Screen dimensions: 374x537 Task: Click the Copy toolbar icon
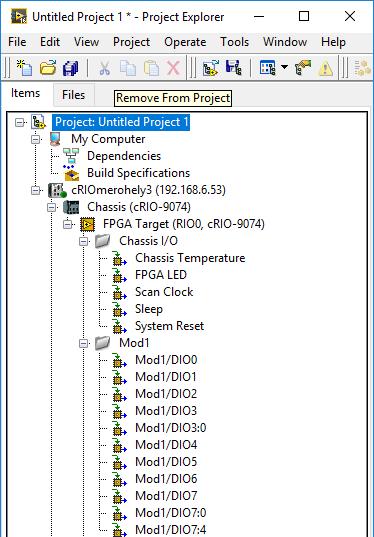click(128, 68)
